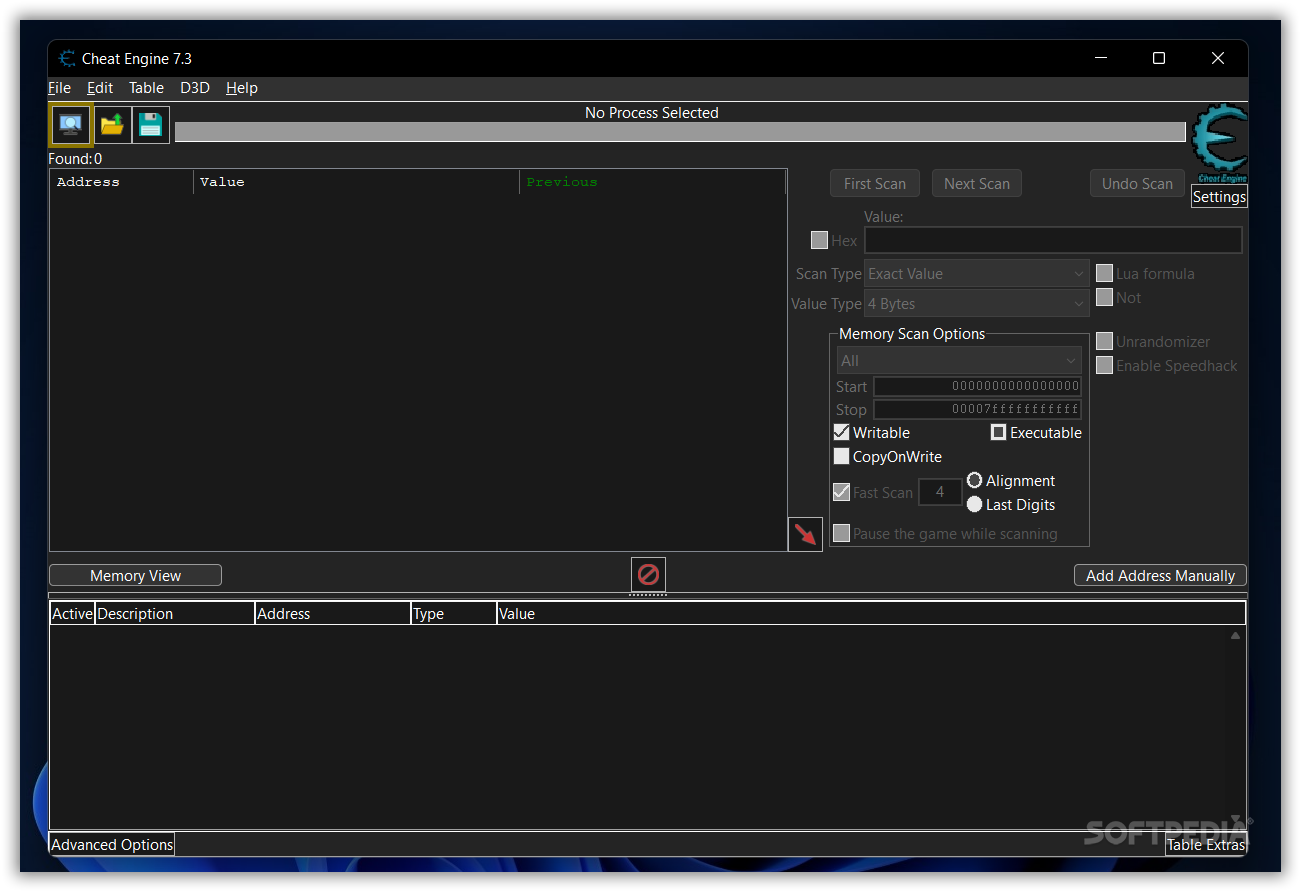
Task: Toggle the Fast Scan checkbox
Action: coord(841,492)
